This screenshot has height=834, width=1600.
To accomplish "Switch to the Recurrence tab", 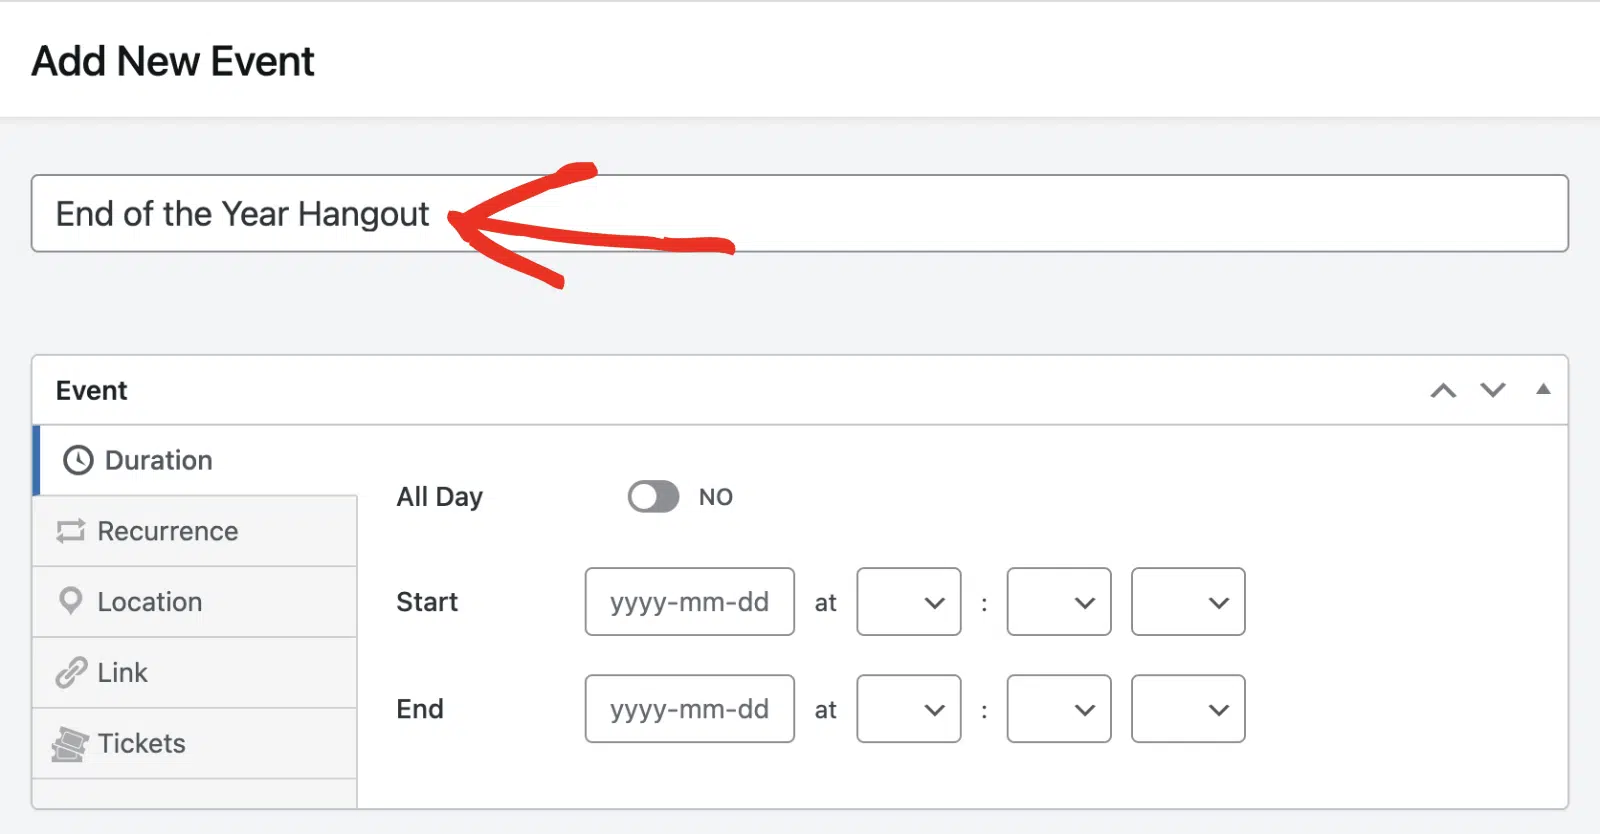I will click(x=195, y=531).
